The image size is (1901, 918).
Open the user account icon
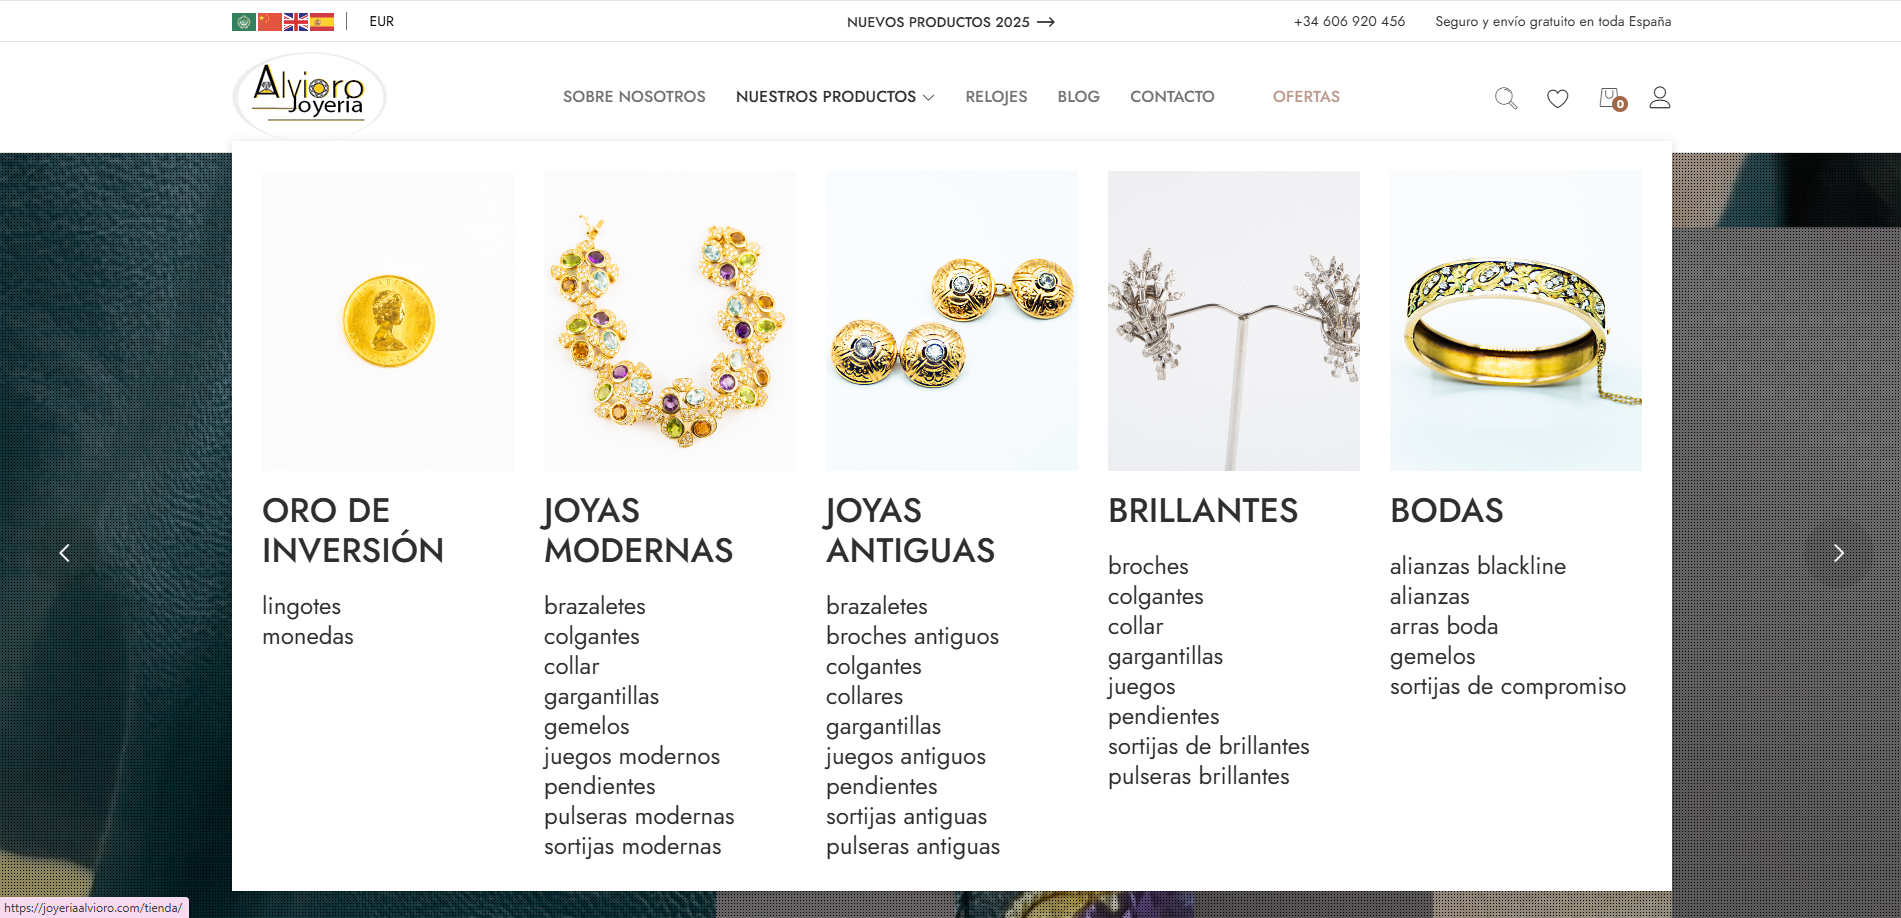pyautogui.click(x=1660, y=97)
